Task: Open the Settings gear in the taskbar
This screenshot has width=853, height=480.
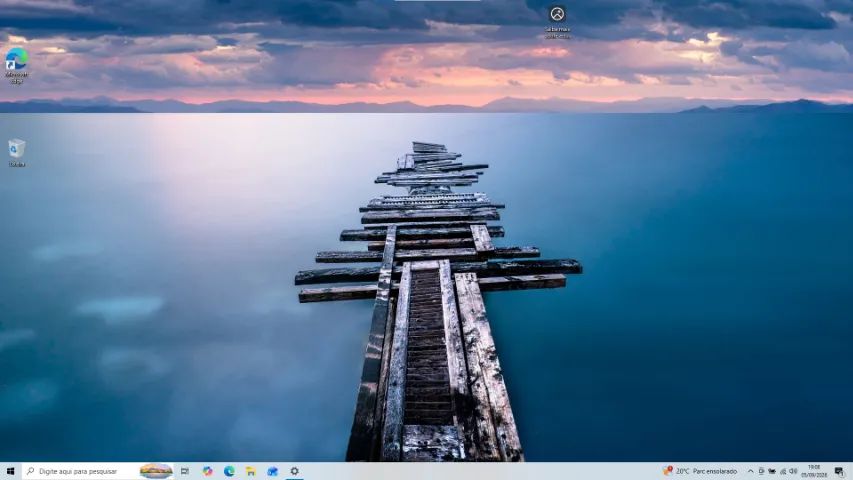Action: (294, 471)
